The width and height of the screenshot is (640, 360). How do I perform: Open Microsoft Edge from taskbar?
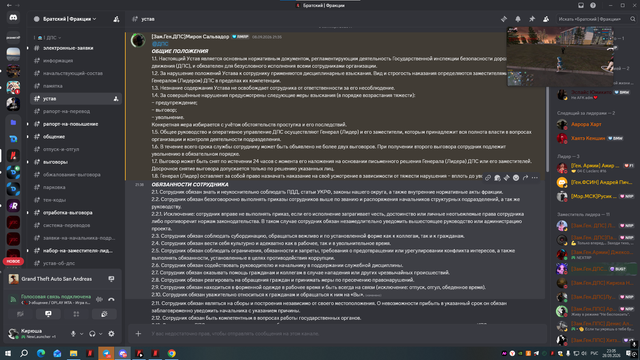point(41,353)
